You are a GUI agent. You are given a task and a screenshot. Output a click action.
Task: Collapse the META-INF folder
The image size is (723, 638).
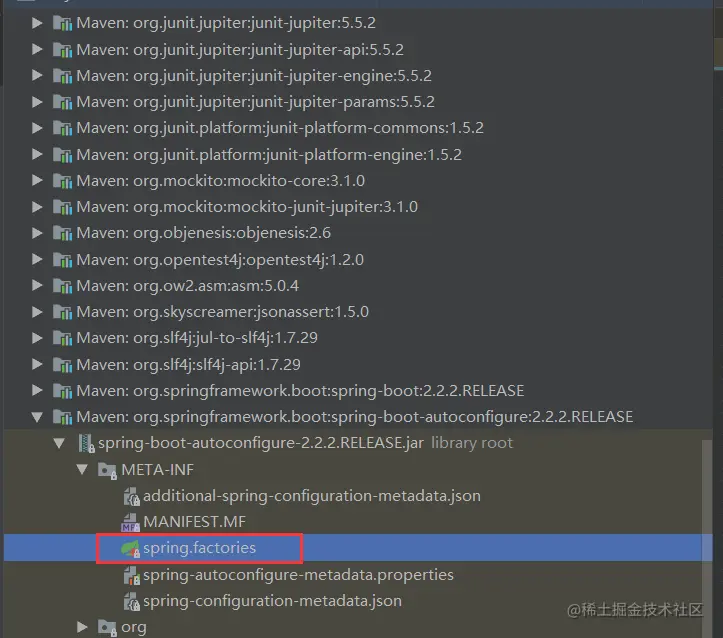pos(82,470)
